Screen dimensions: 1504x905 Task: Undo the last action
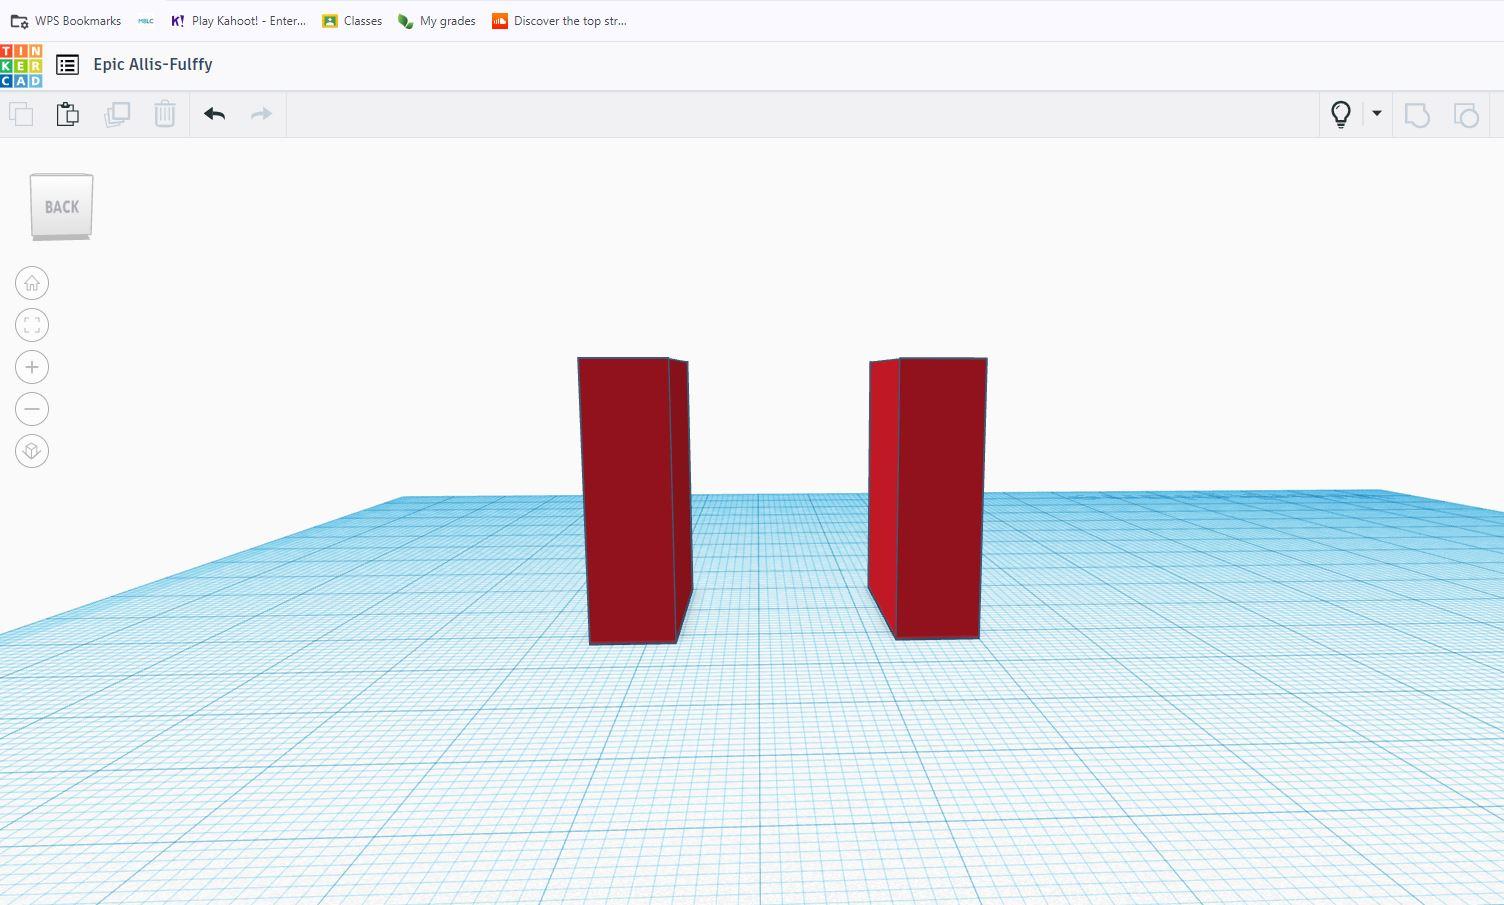pyautogui.click(x=214, y=114)
